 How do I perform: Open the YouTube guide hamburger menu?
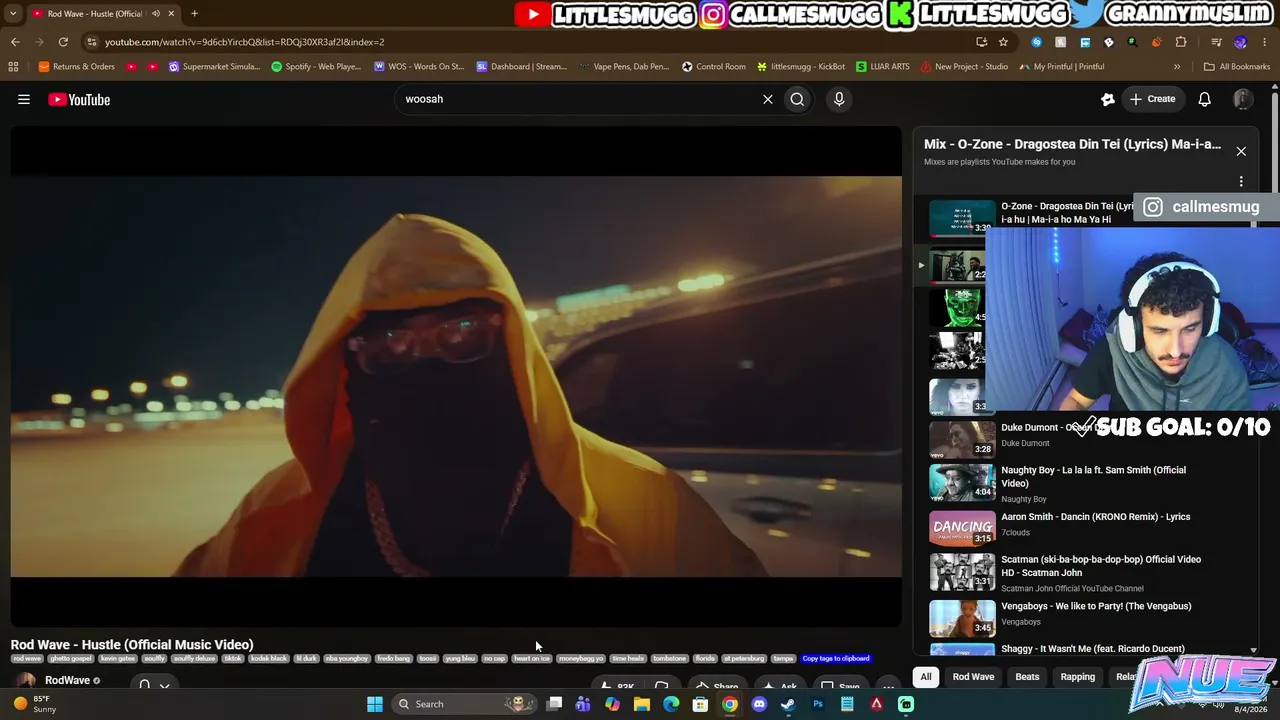[24, 99]
